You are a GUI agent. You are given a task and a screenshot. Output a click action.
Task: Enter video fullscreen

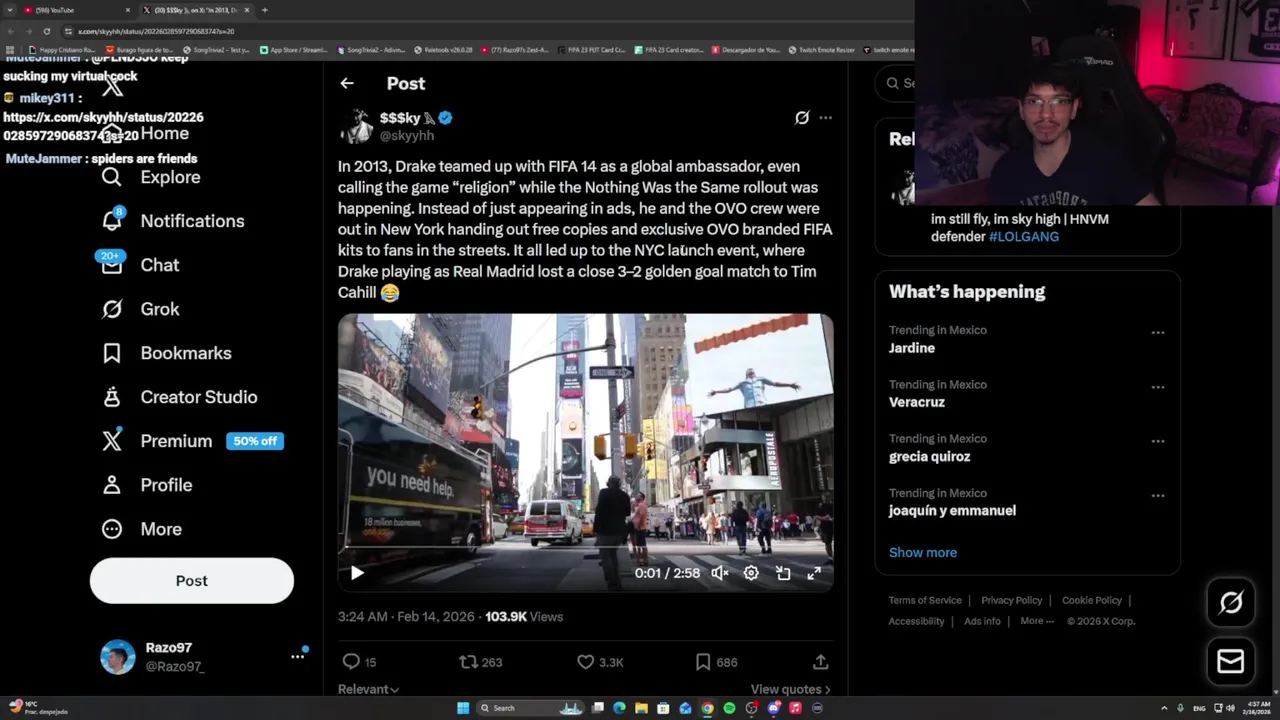814,573
